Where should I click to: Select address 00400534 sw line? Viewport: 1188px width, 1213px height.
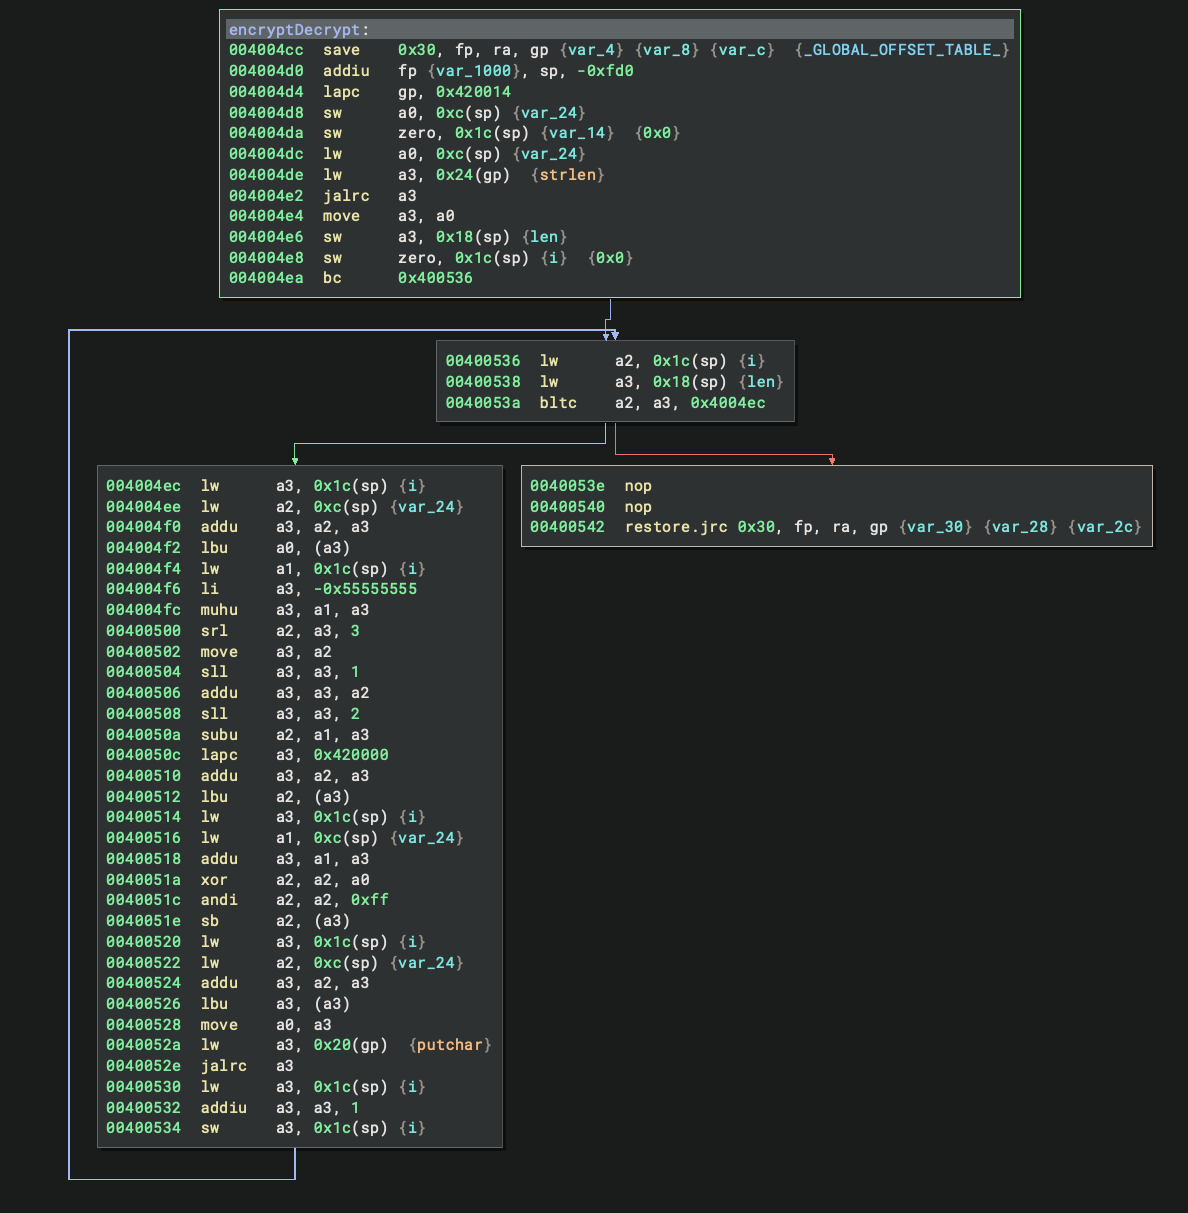pos(144,1128)
